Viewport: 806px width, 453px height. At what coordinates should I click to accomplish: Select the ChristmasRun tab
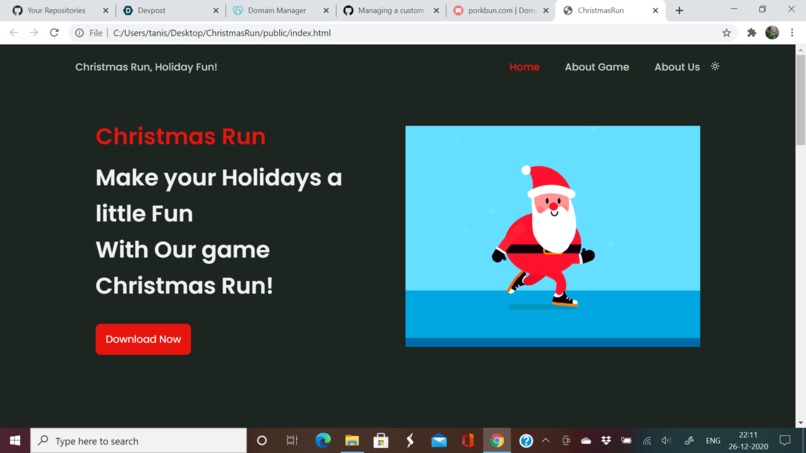click(x=600, y=10)
